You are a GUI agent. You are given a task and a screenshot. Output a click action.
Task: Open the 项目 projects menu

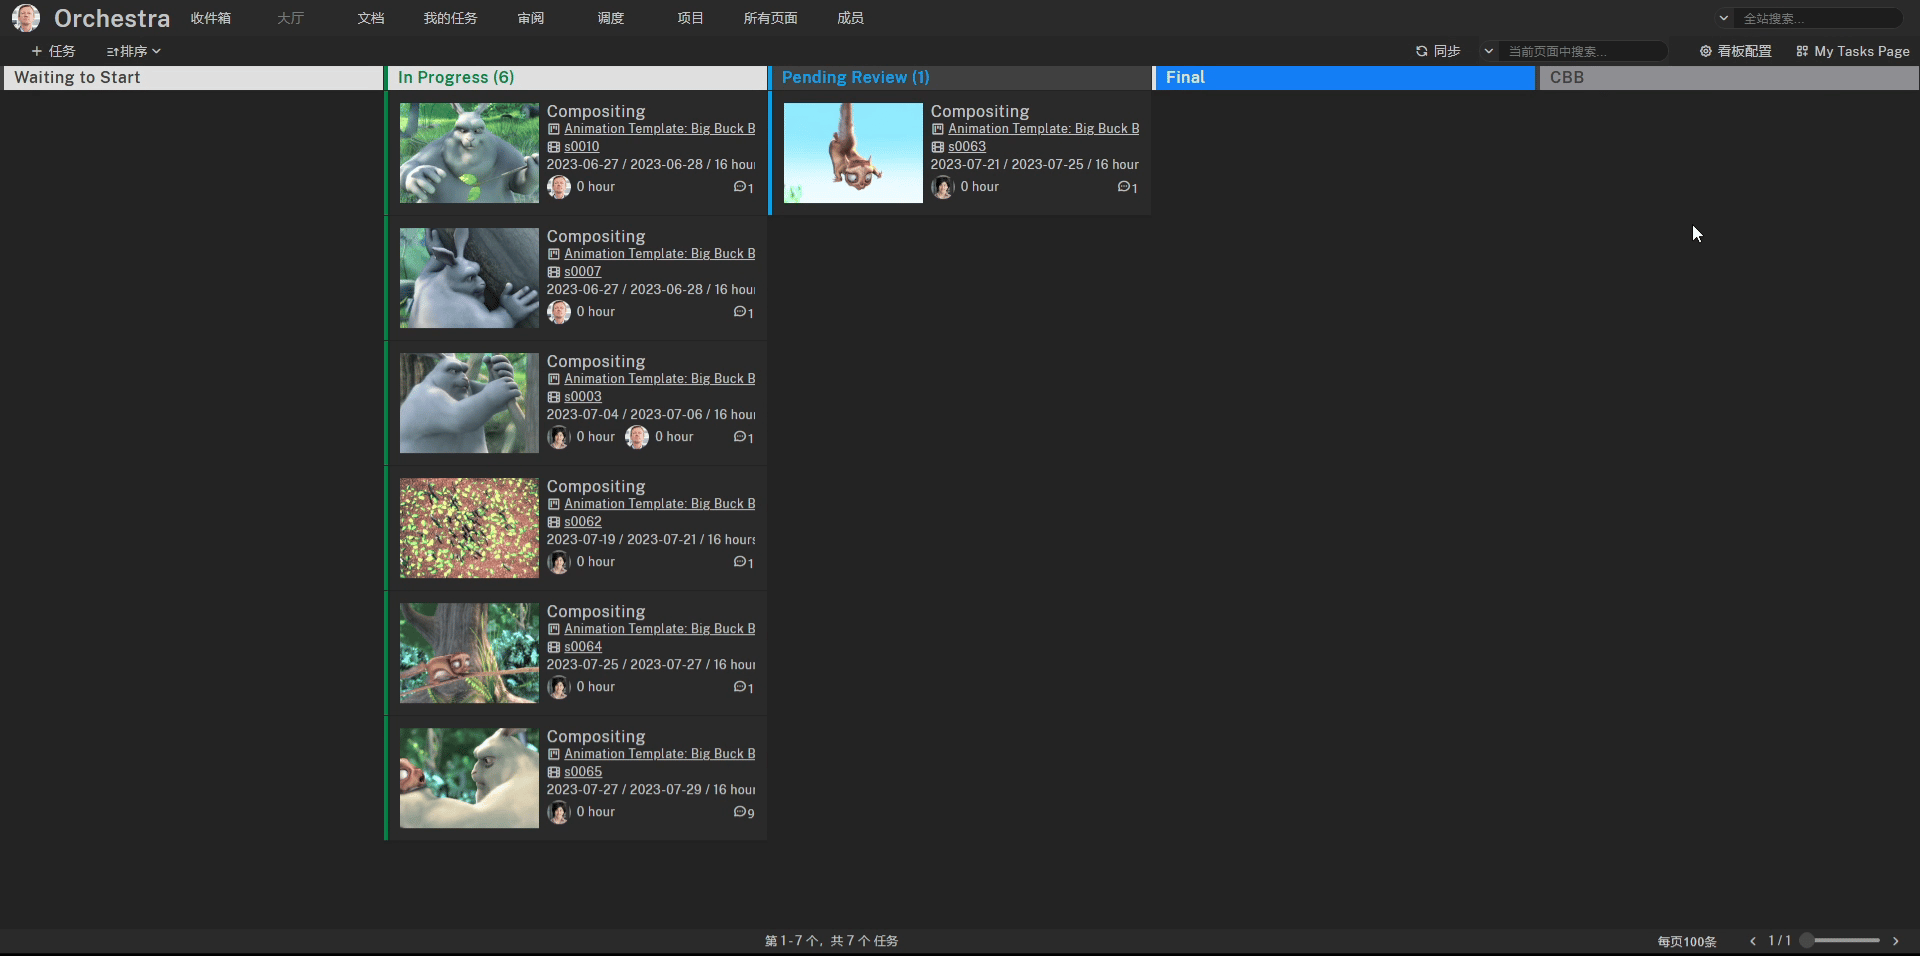691,18
